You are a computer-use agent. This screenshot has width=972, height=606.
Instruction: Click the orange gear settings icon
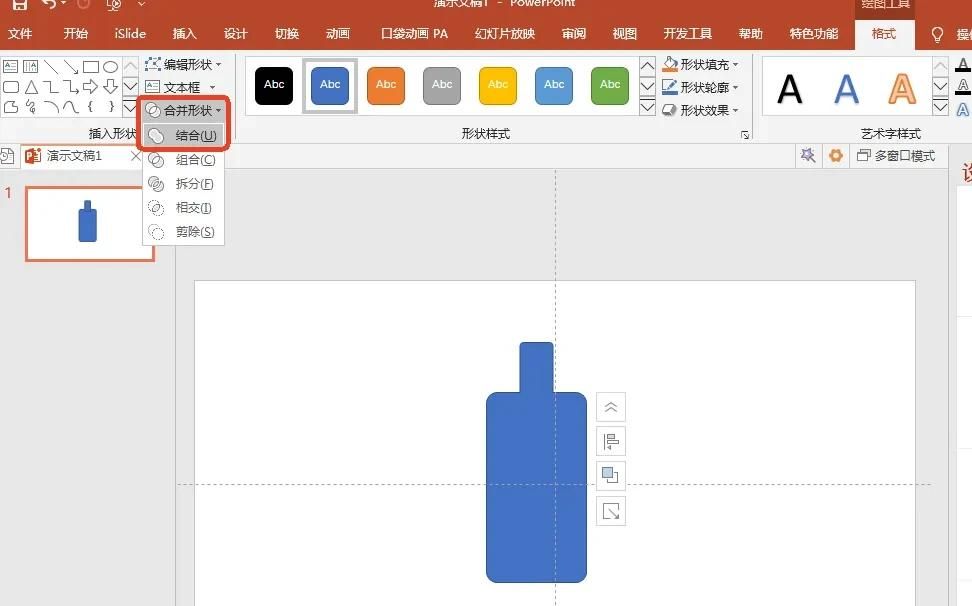tap(837, 155)
